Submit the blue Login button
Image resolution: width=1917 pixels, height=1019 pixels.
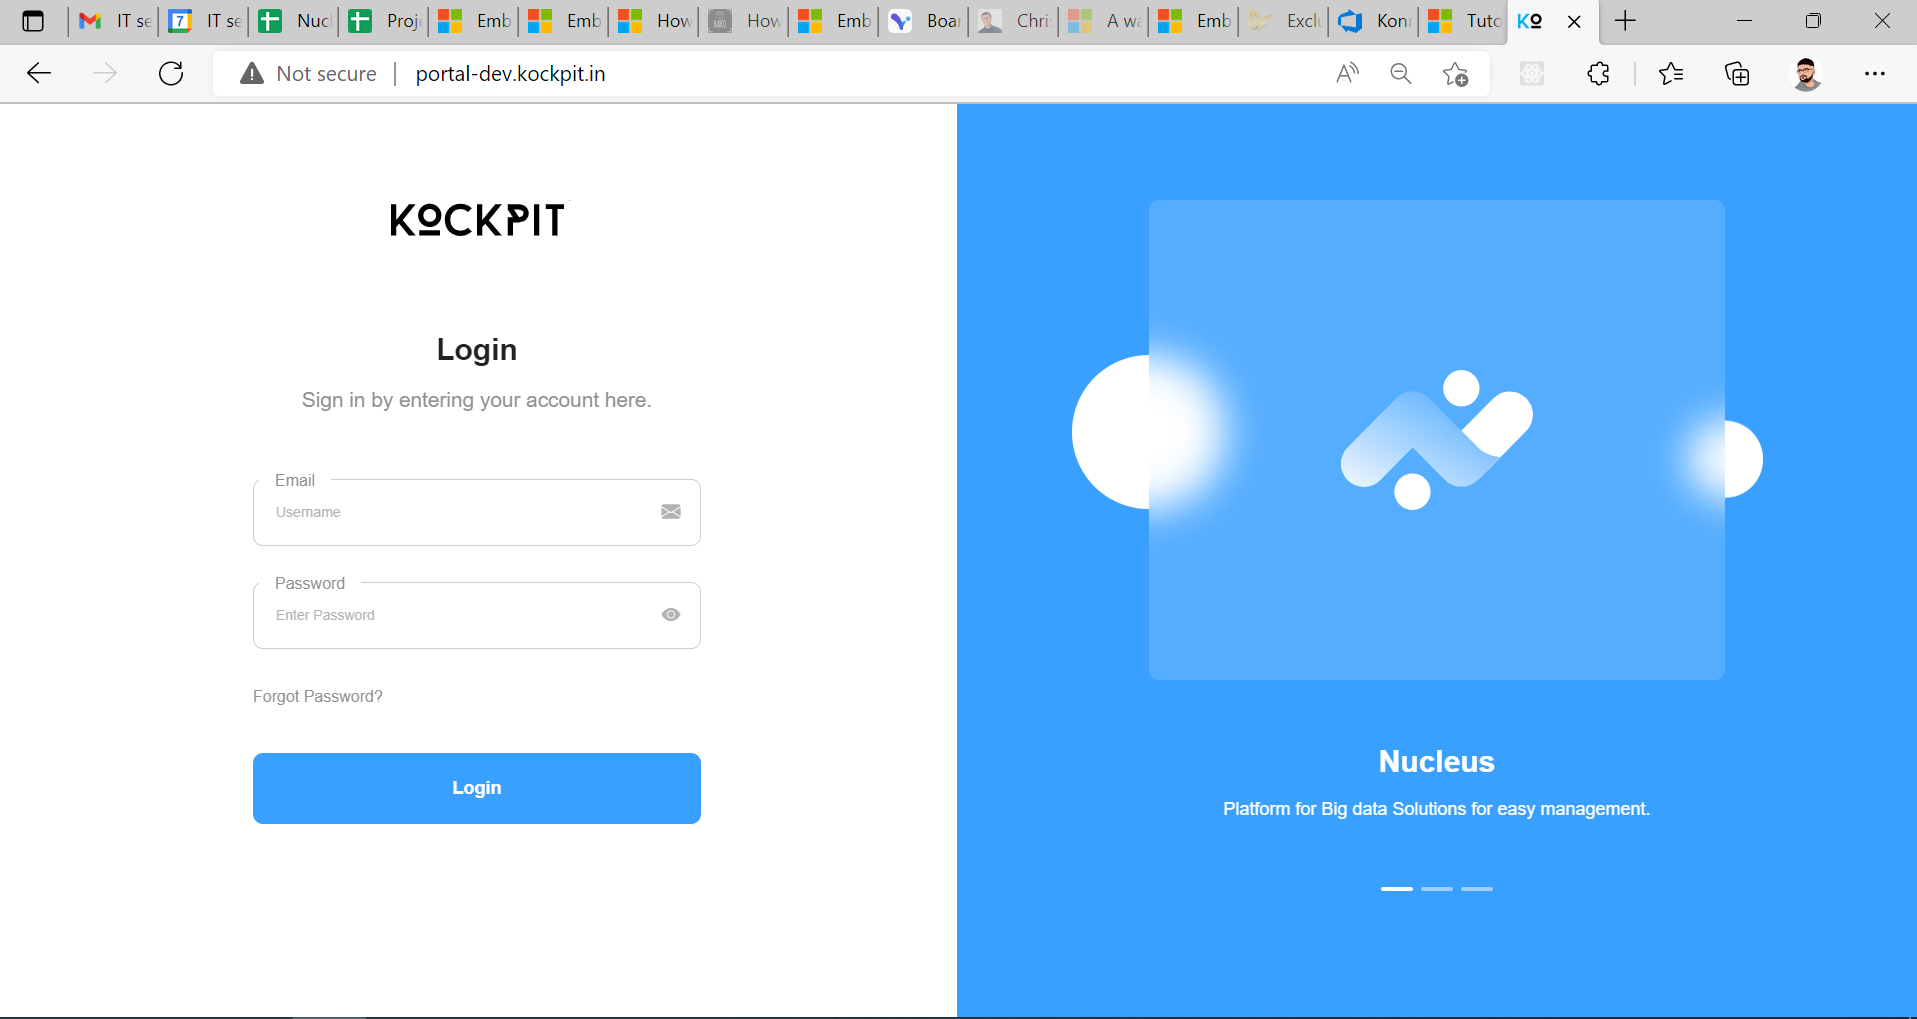click(476, 788)
